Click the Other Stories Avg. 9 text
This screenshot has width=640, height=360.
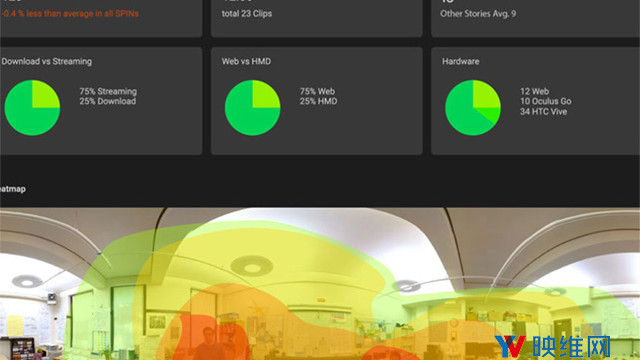tap(478, 13)
